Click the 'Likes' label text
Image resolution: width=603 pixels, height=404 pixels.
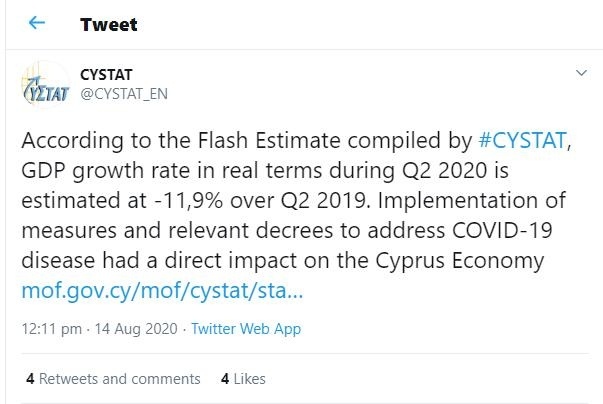(x=250, y=379)
